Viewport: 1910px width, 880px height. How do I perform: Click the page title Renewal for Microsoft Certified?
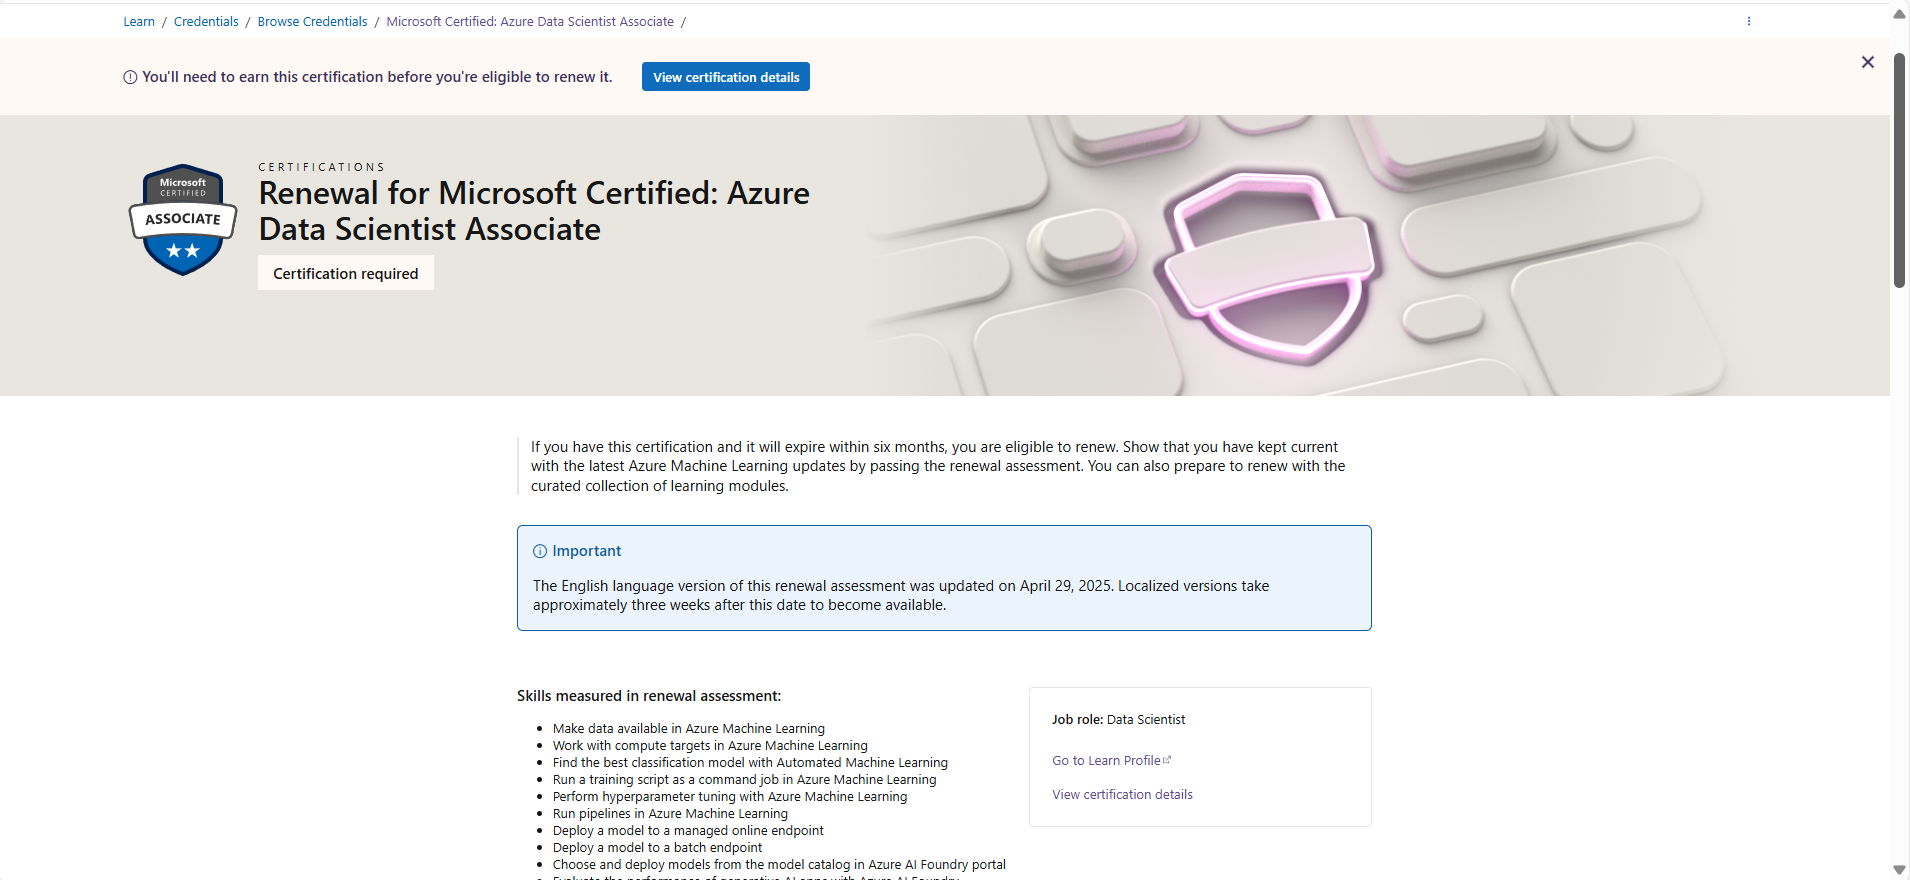point(534,211)
